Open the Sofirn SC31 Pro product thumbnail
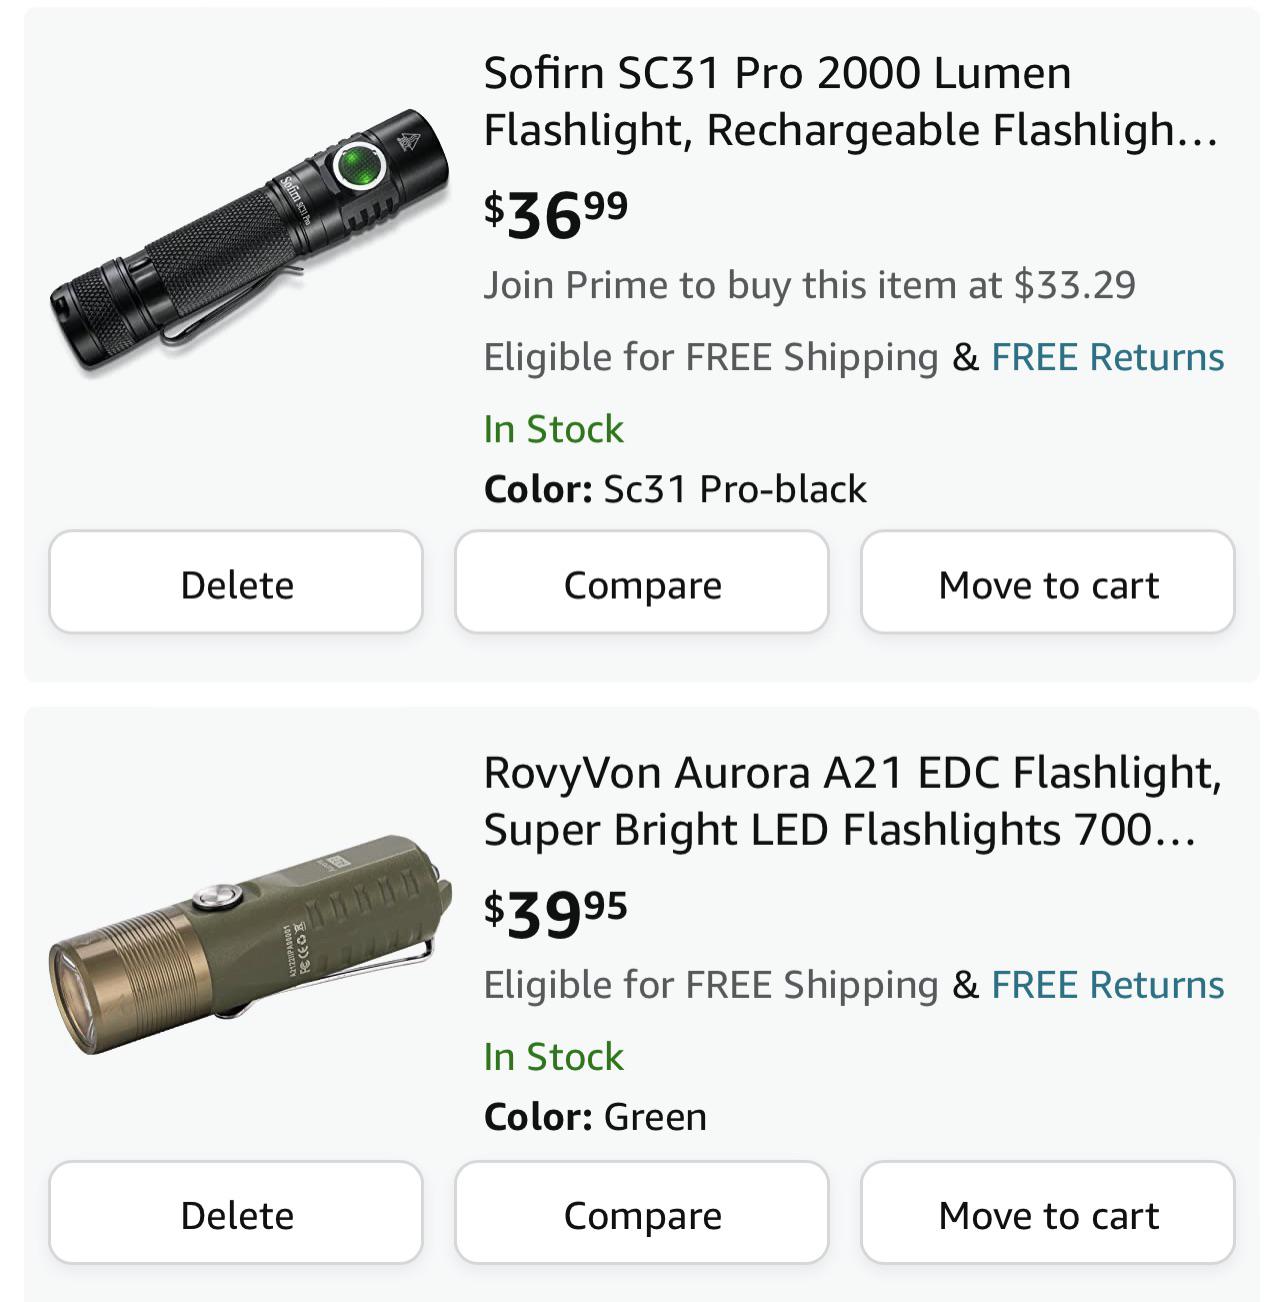 pos(235,230)
